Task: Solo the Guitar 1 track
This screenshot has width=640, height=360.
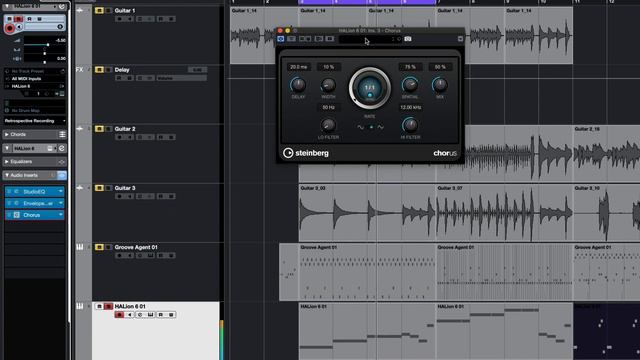Action: click(109, 10)
